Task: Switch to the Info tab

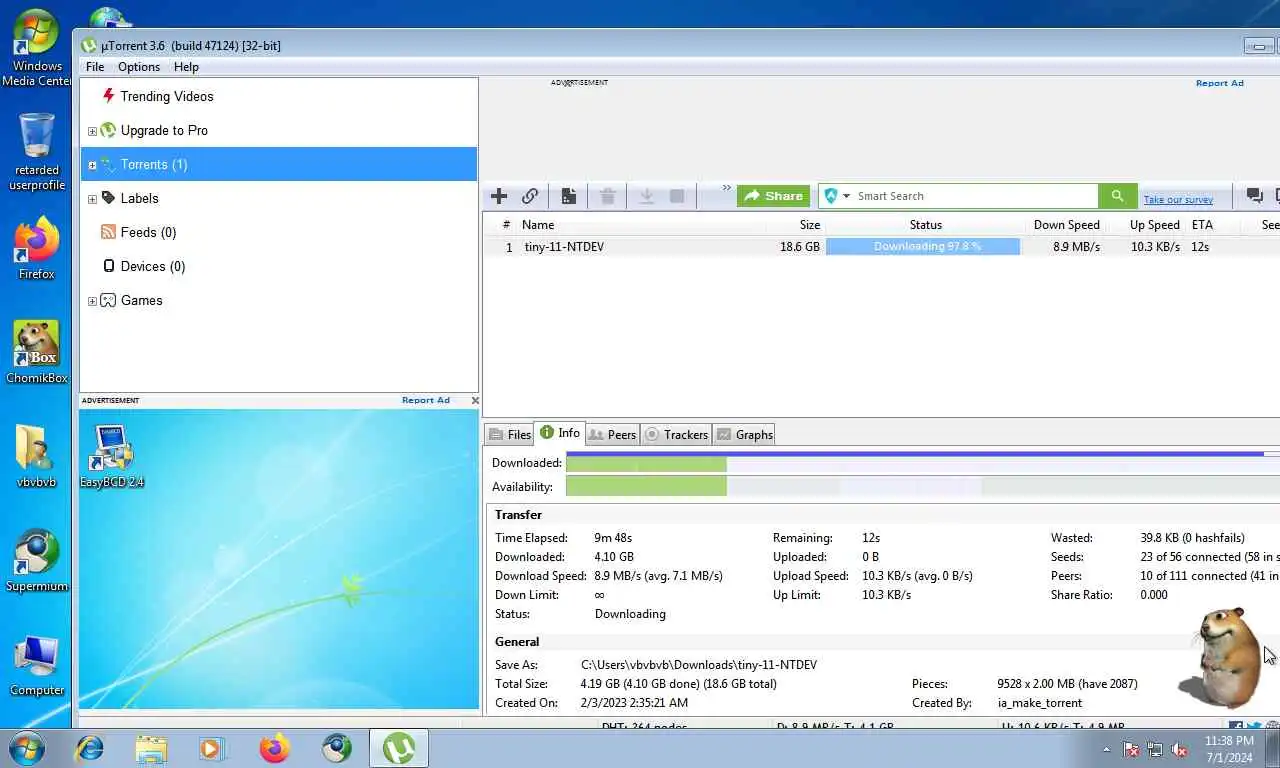Action: click(x=559, y=433)
